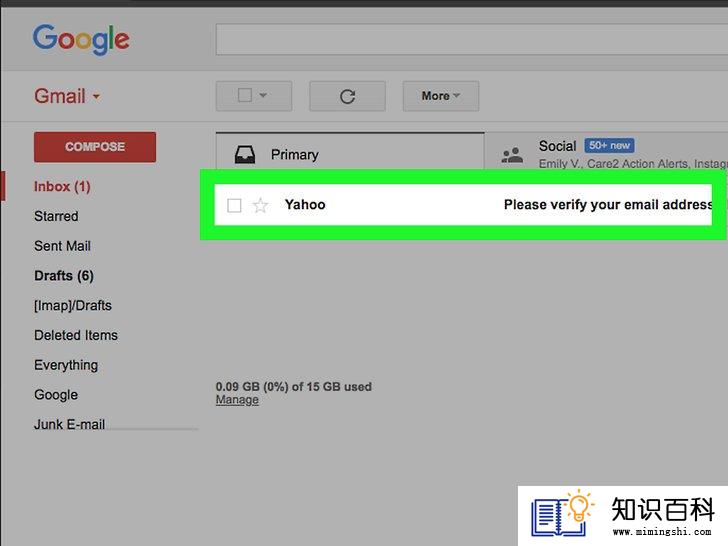Click into the Google search field
The image size is (728, 546).
point(472,39)
